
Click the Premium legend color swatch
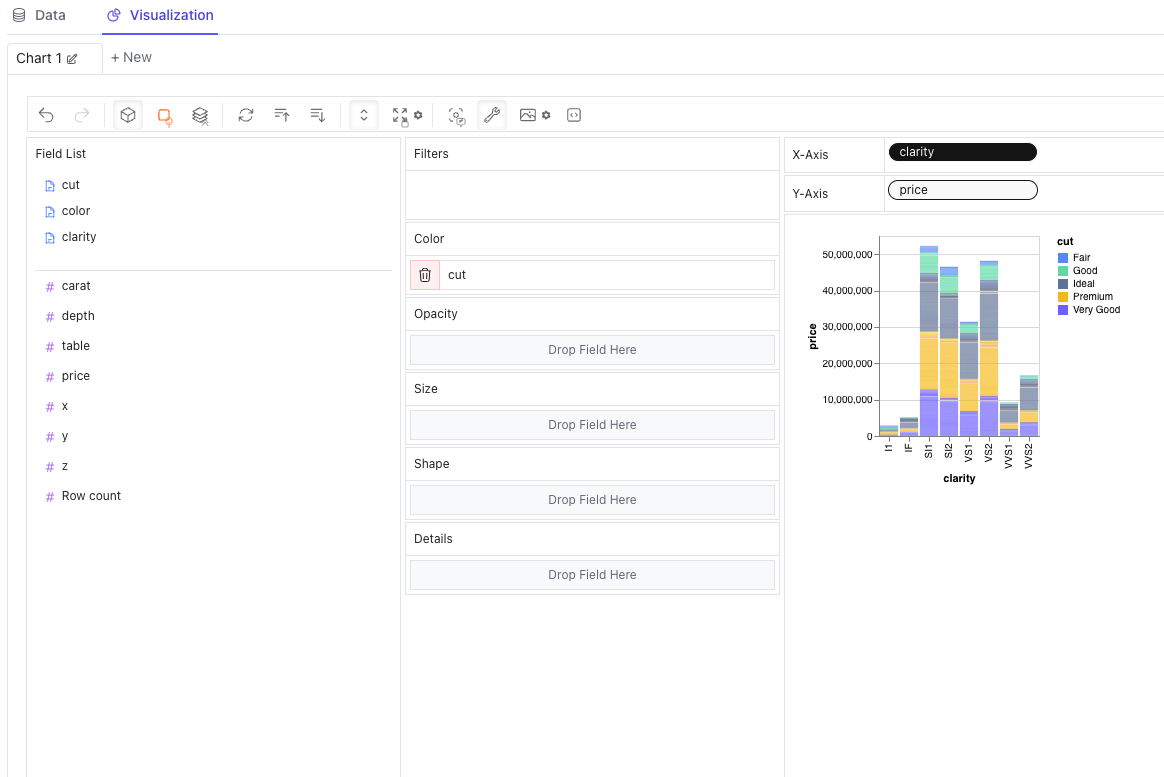pos(1063,297)
